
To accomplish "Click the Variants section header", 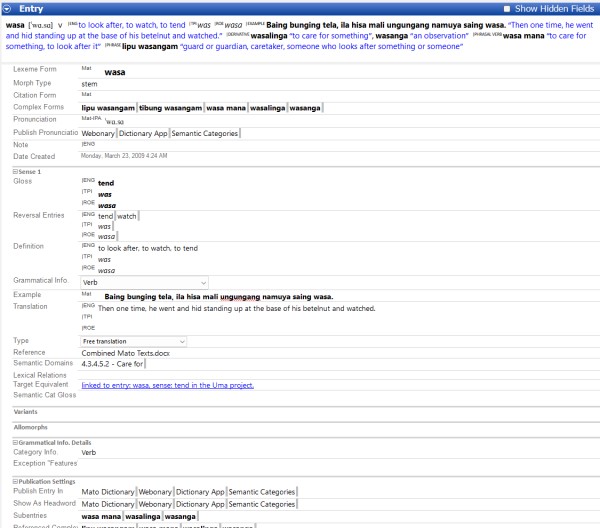I will click(x=26, y=412).
